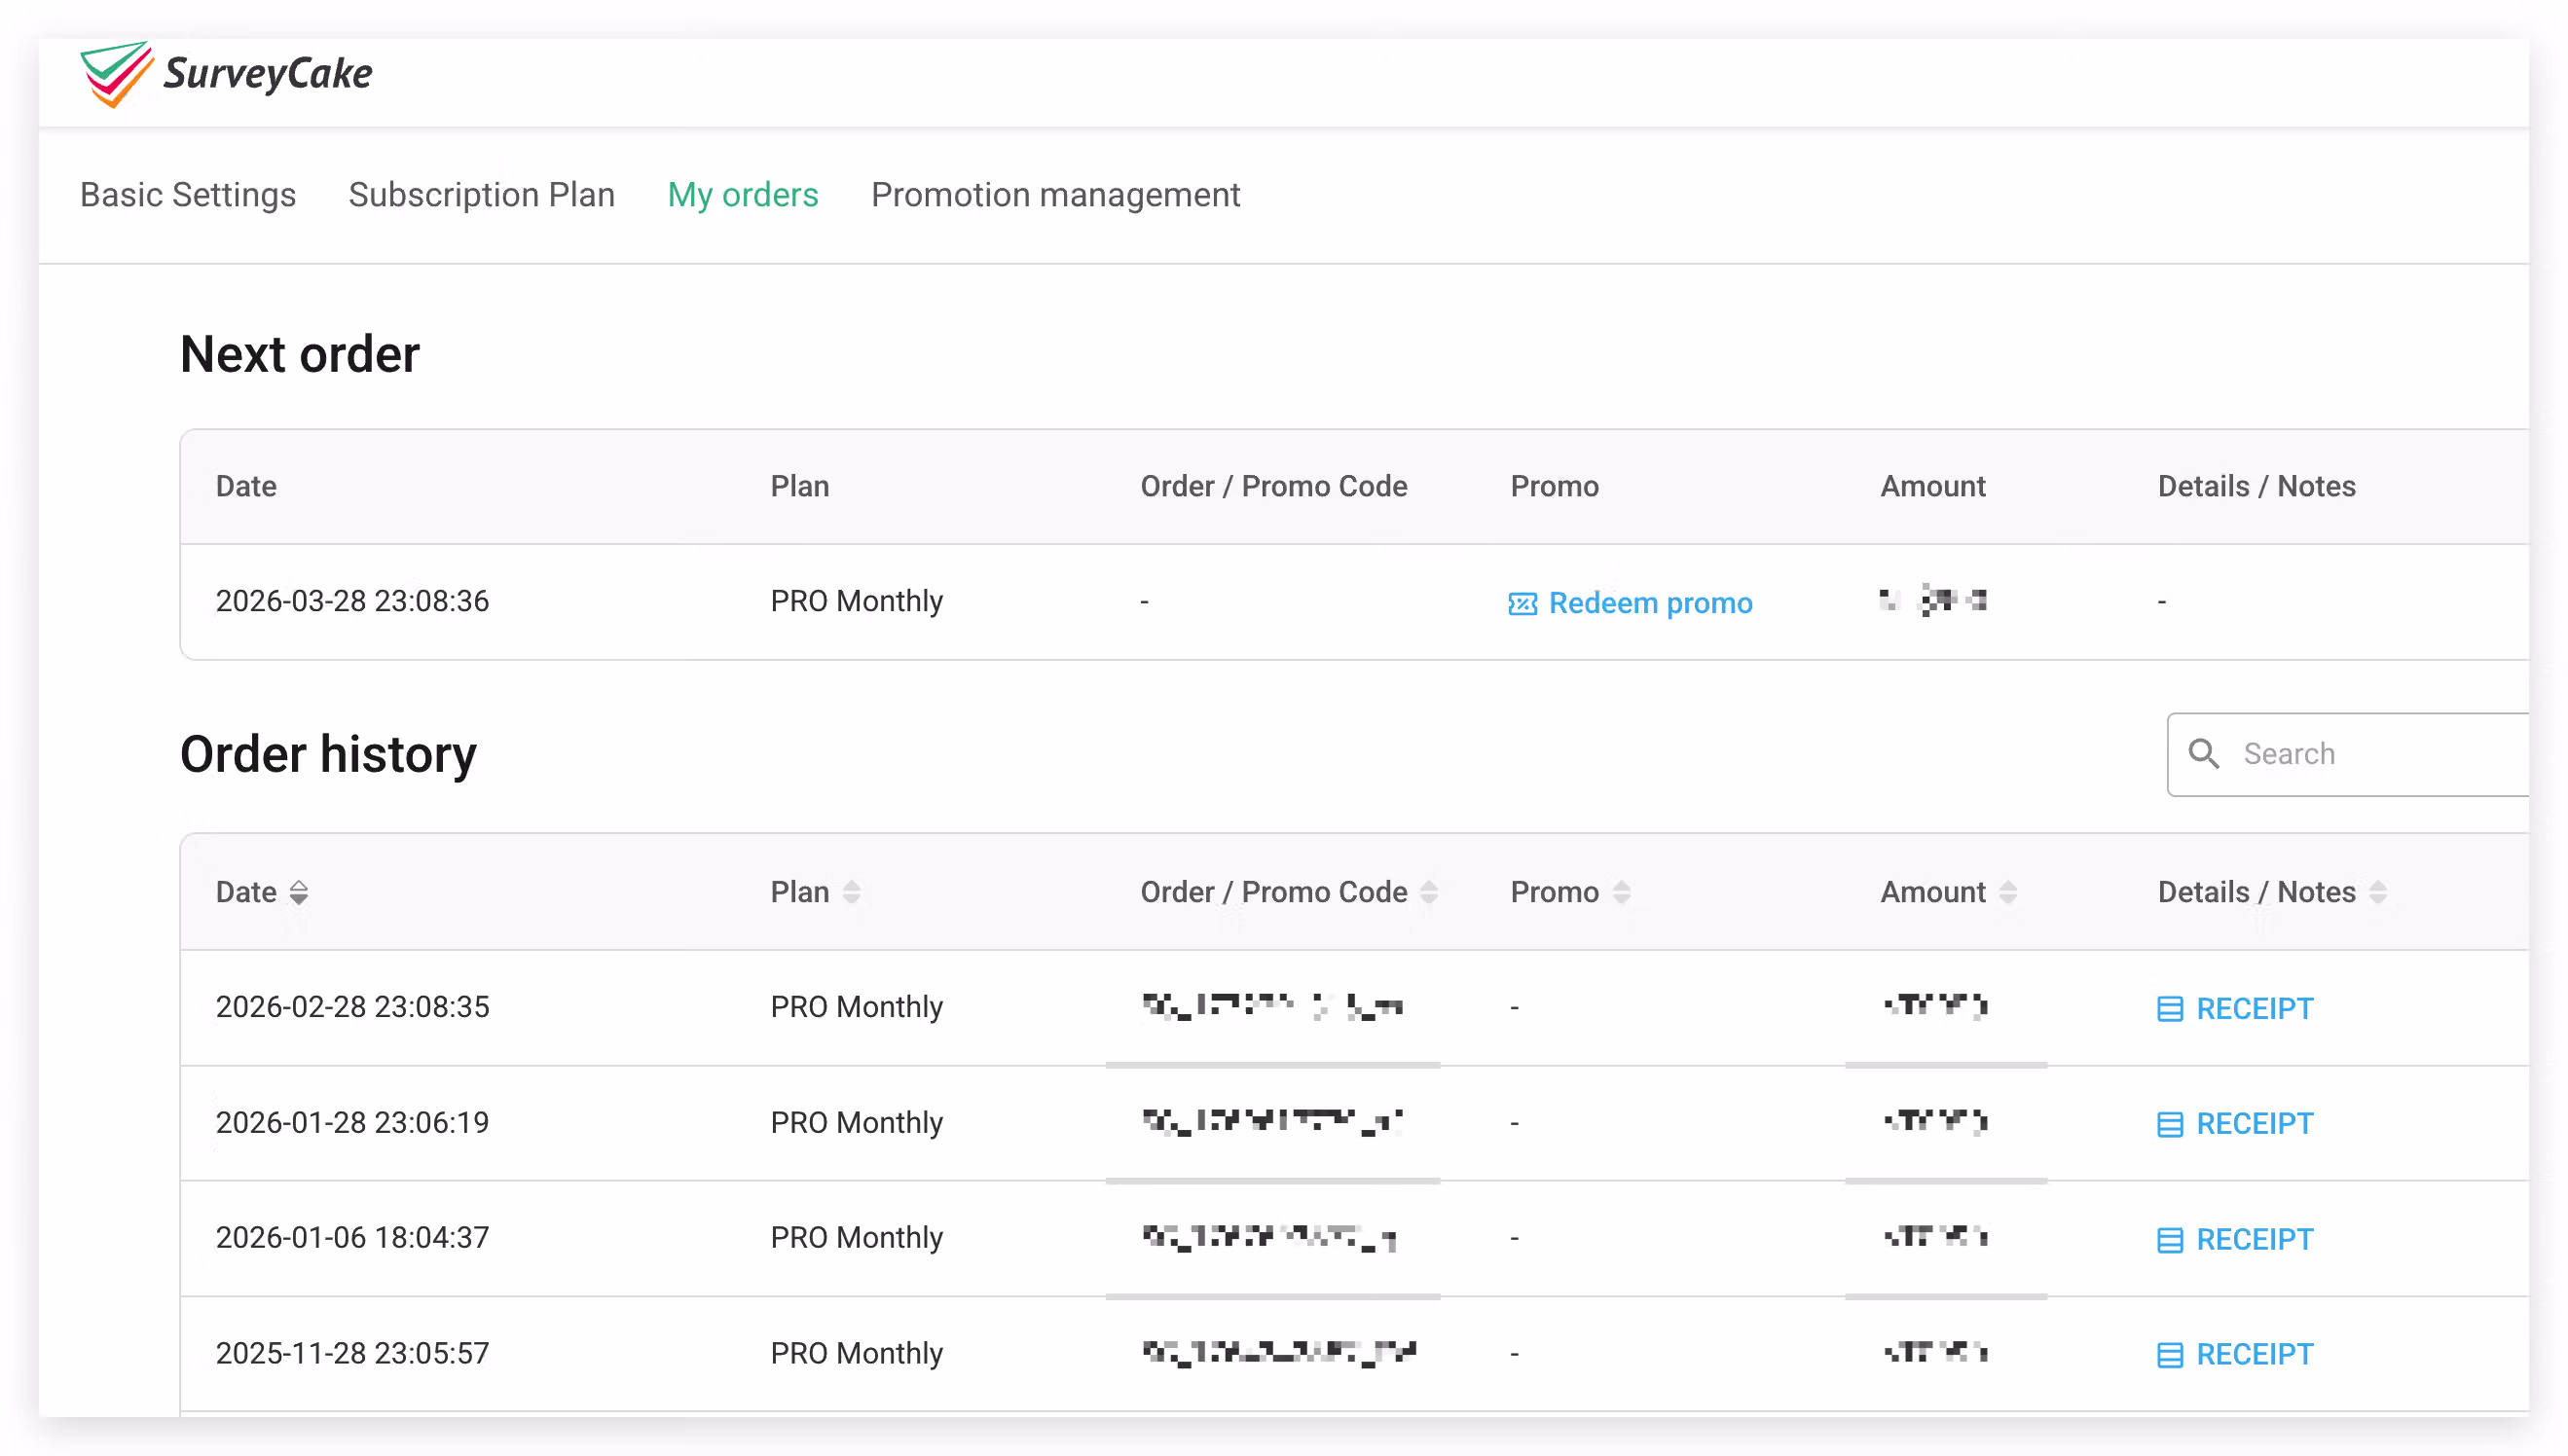The width and height of the screenshot is (2568, 1456).
Task: Click the blurred order code in 2026-02-28 row
Action: tap(1272, 1006)
